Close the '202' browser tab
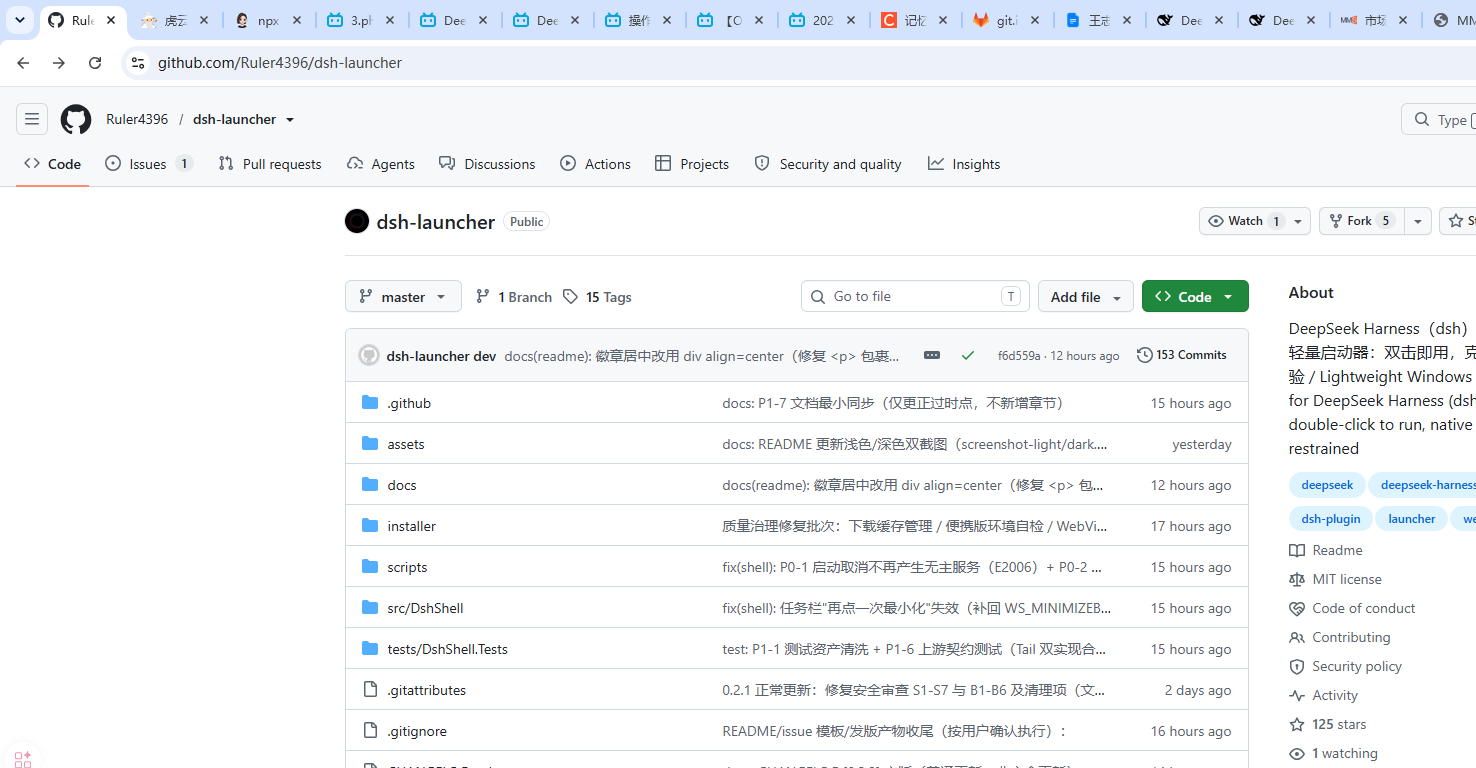This screenshot has width=1476, height=768. 851,20
